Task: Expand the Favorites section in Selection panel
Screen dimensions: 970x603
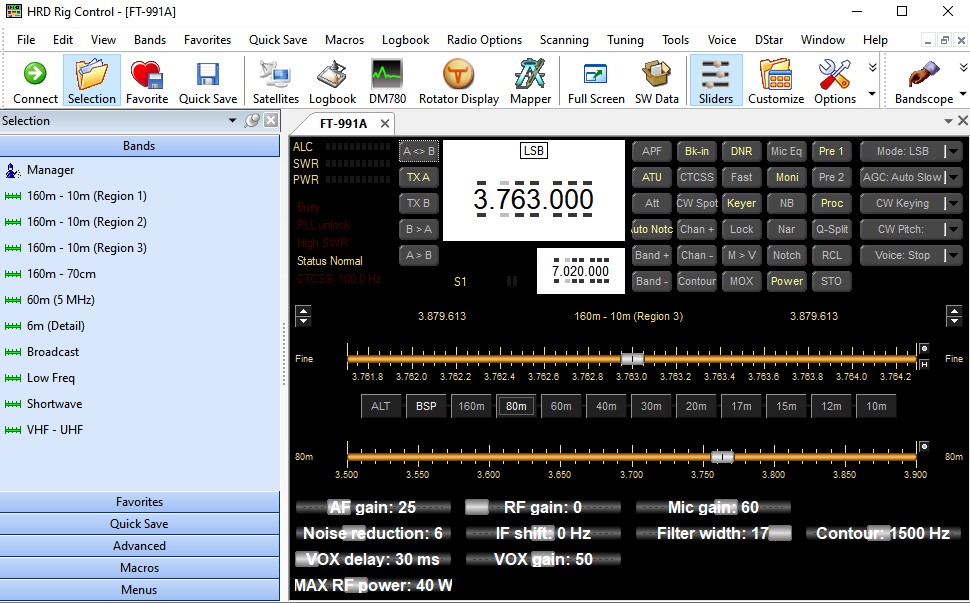Action: pos(139,502)
